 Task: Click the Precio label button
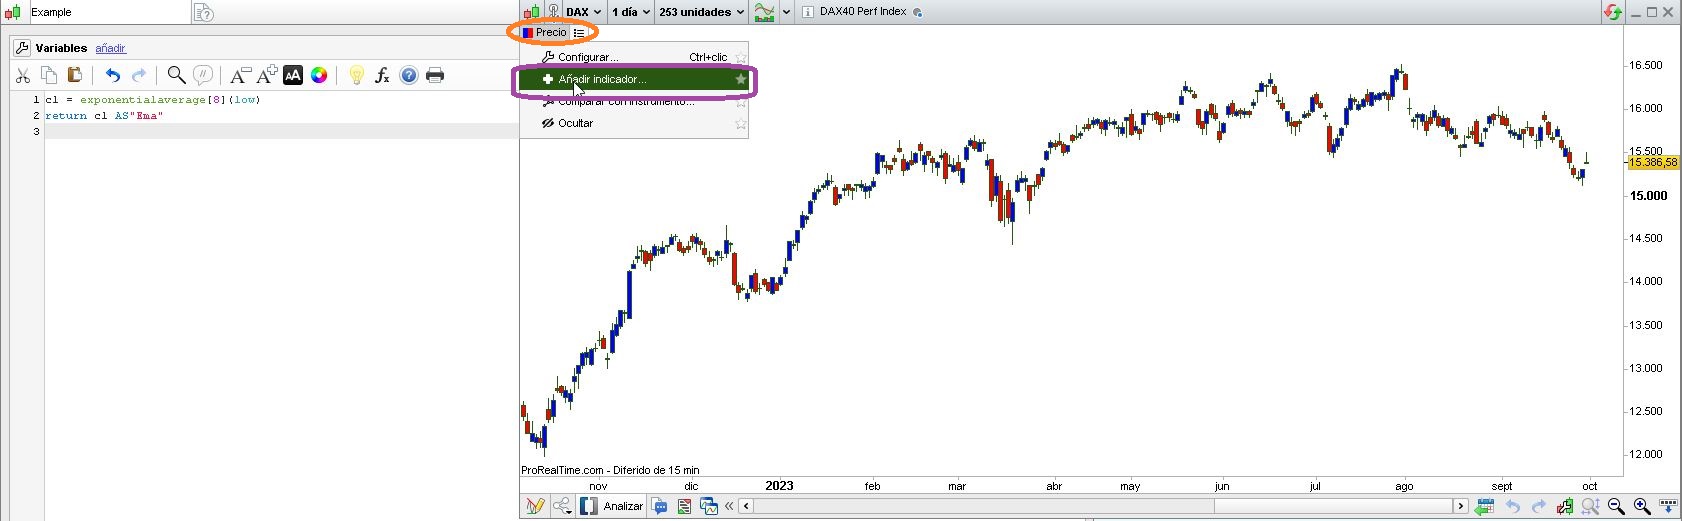coord(544,32)
